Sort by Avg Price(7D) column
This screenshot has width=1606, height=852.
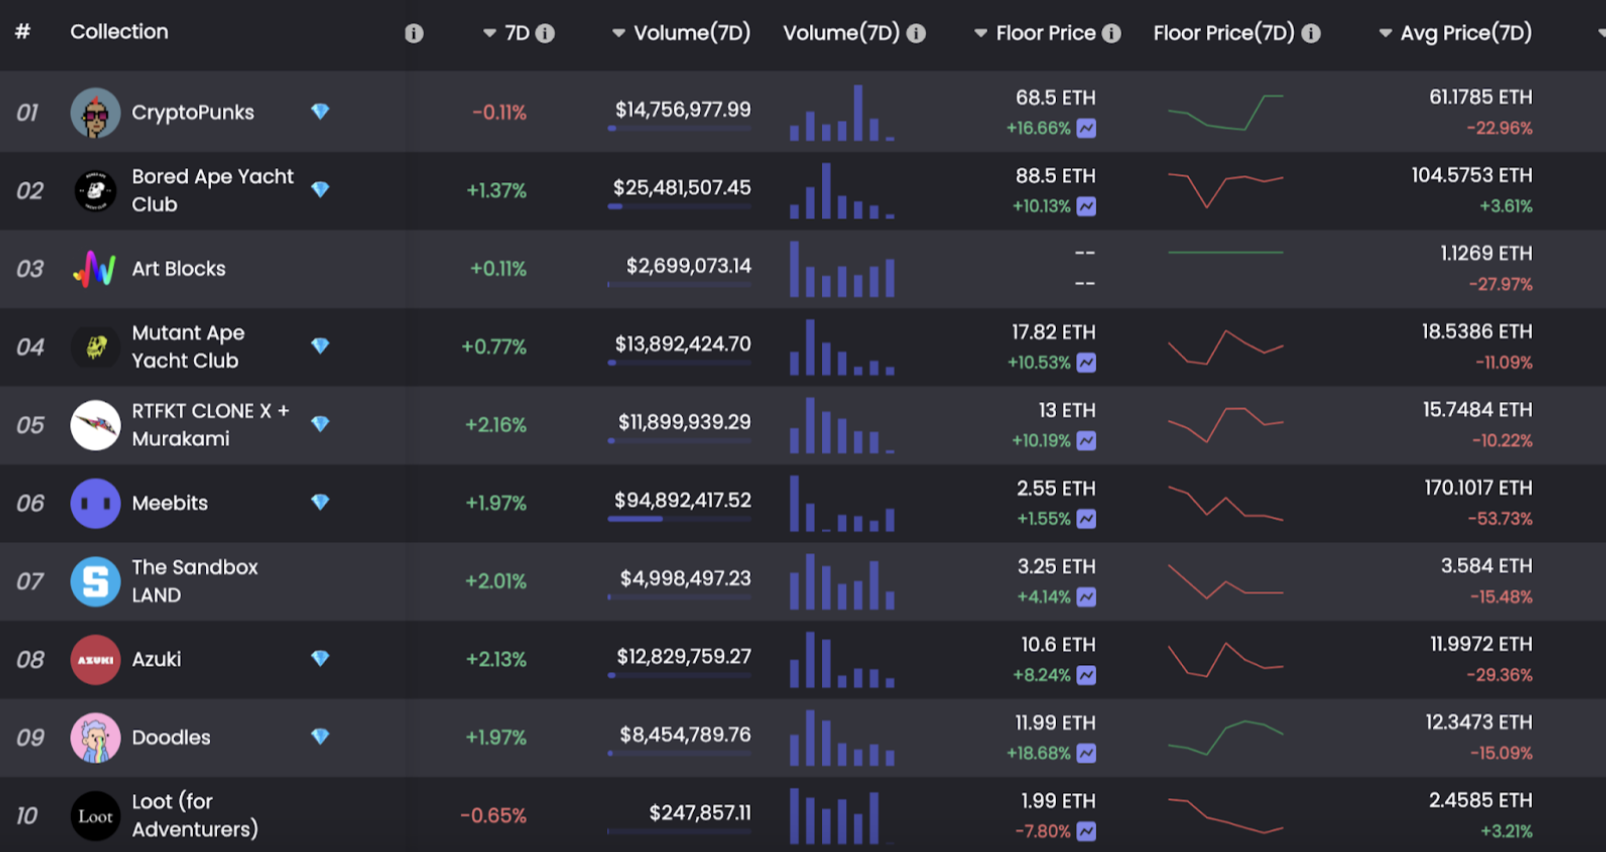1455,33
